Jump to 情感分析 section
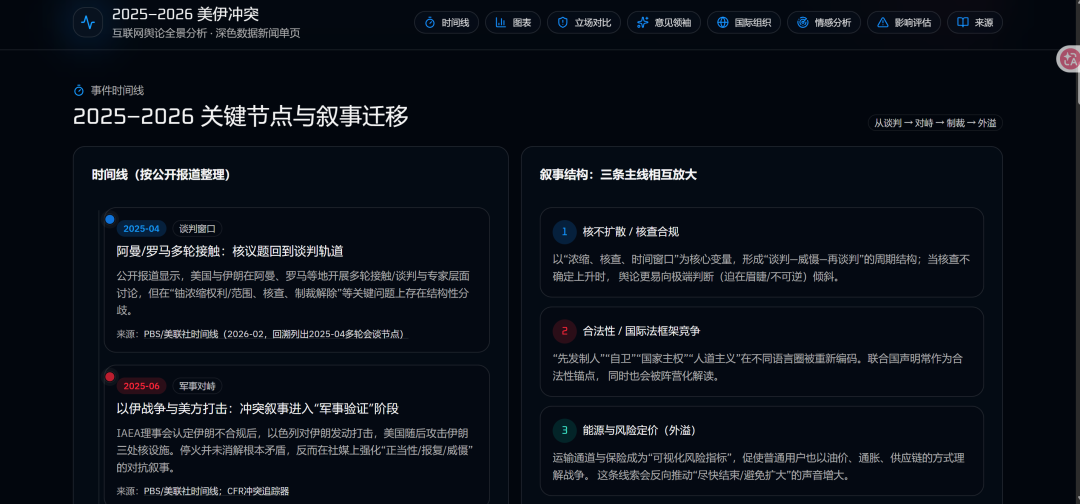Image resolution: width=1080 pixels, height=504 pixels. pos(824,23)
